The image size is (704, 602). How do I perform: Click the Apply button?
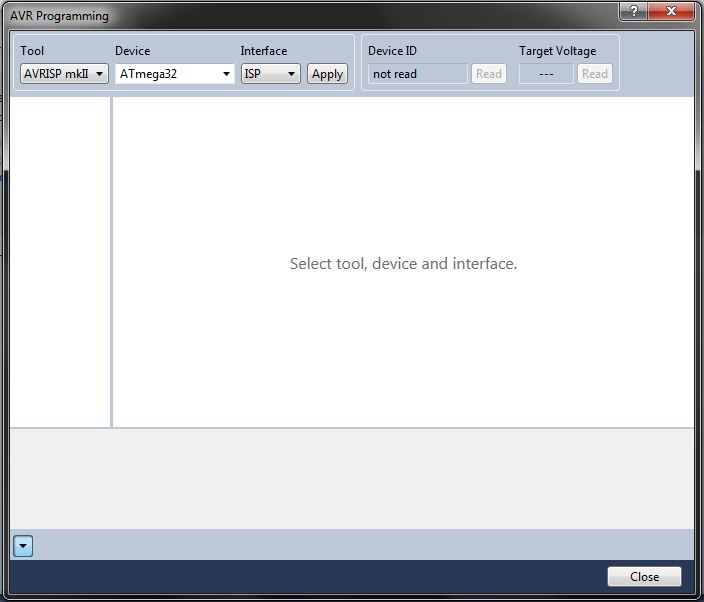pos(327,74)
